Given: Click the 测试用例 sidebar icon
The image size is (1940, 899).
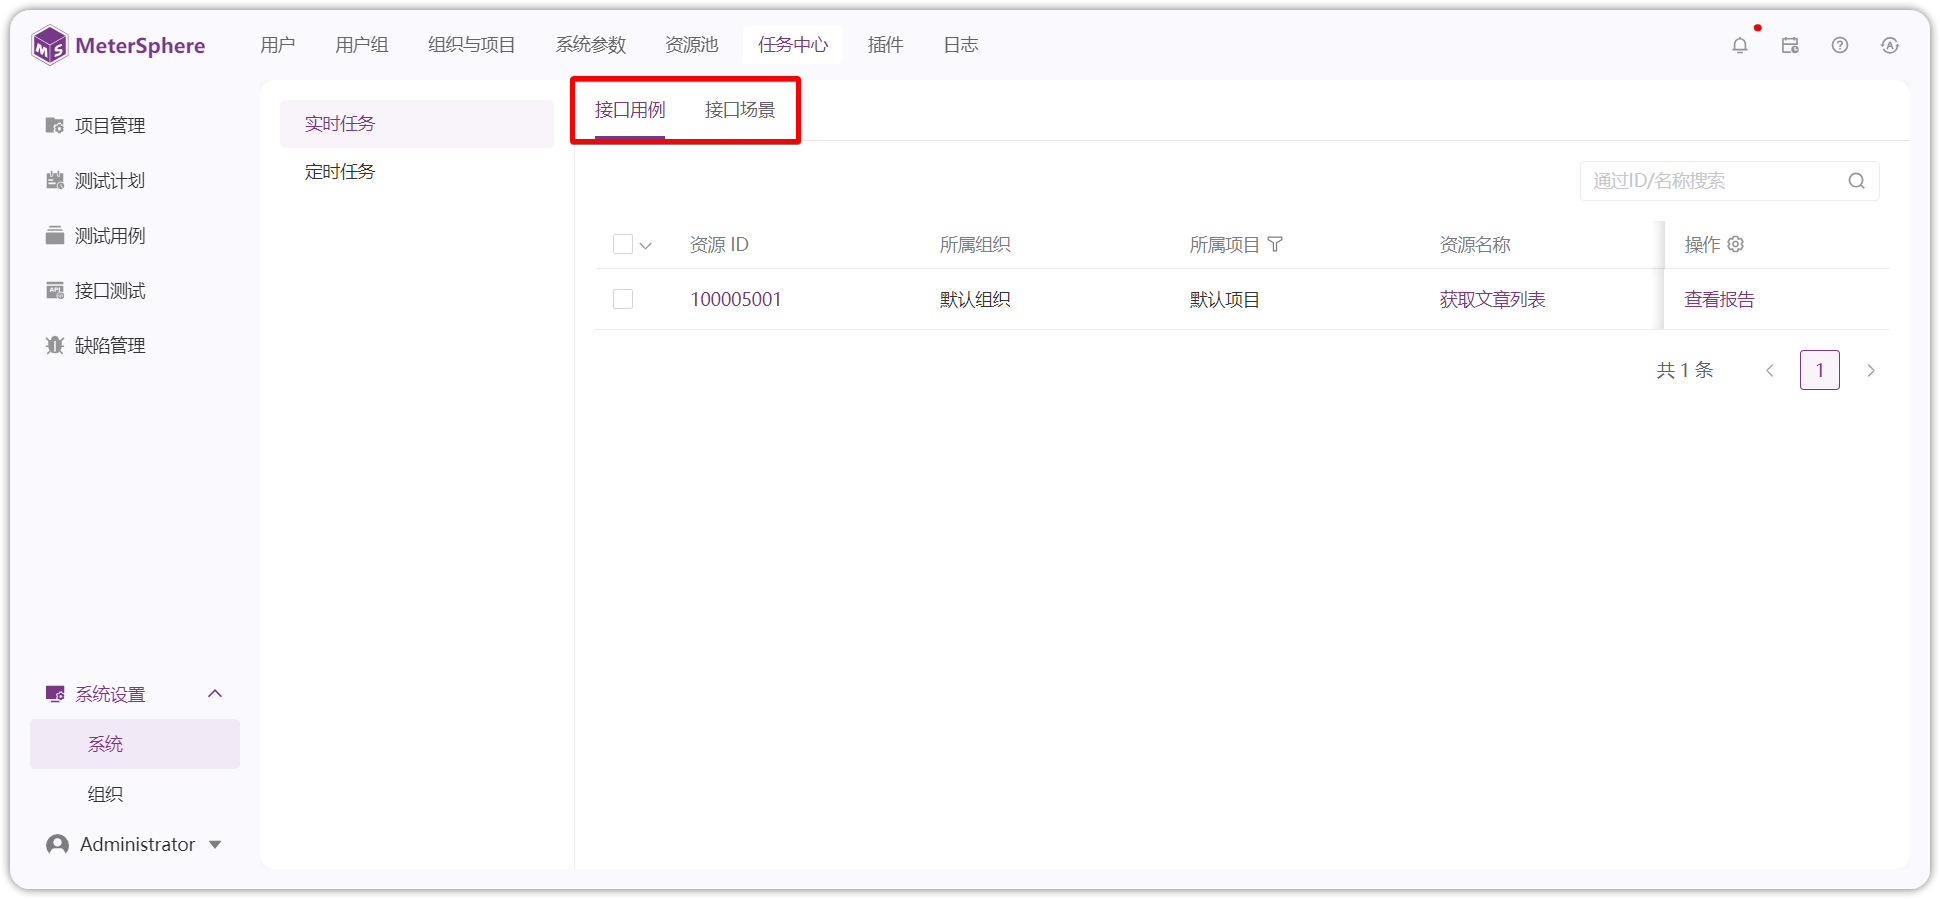Looking at the screenshot, I should click(x=55, y=235).
